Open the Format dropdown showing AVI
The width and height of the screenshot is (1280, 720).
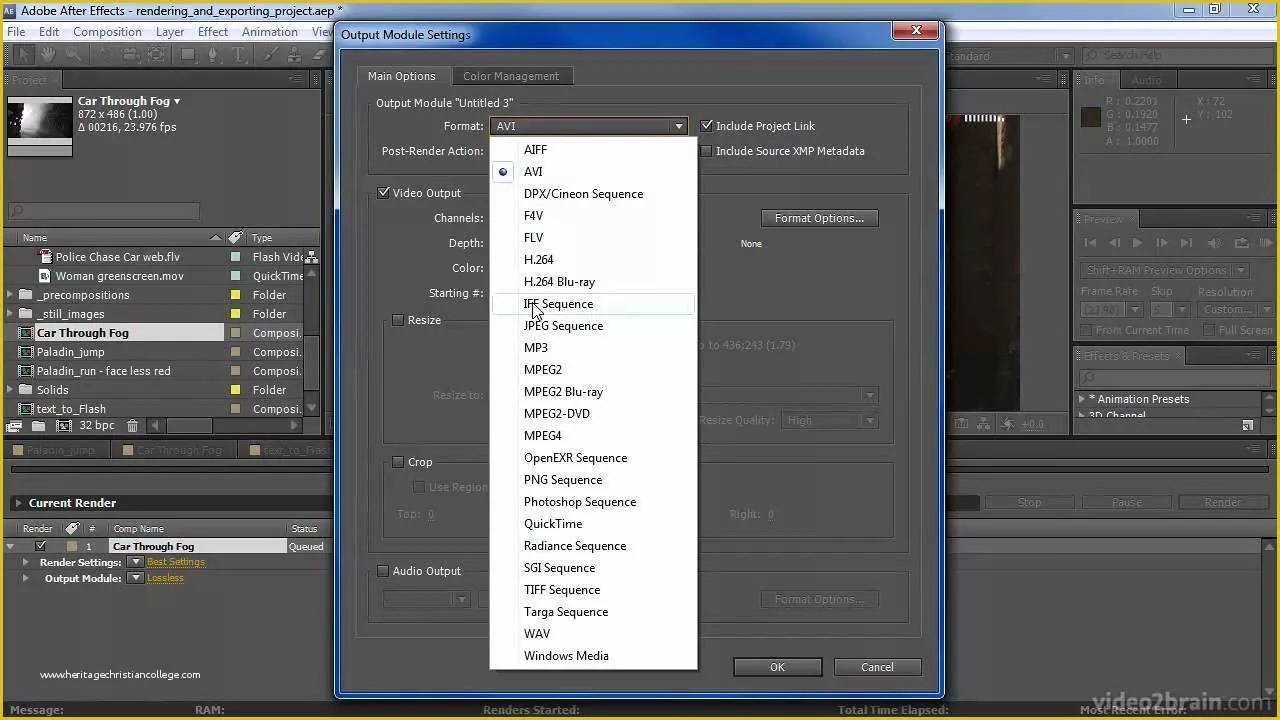[x=588, y=126]
